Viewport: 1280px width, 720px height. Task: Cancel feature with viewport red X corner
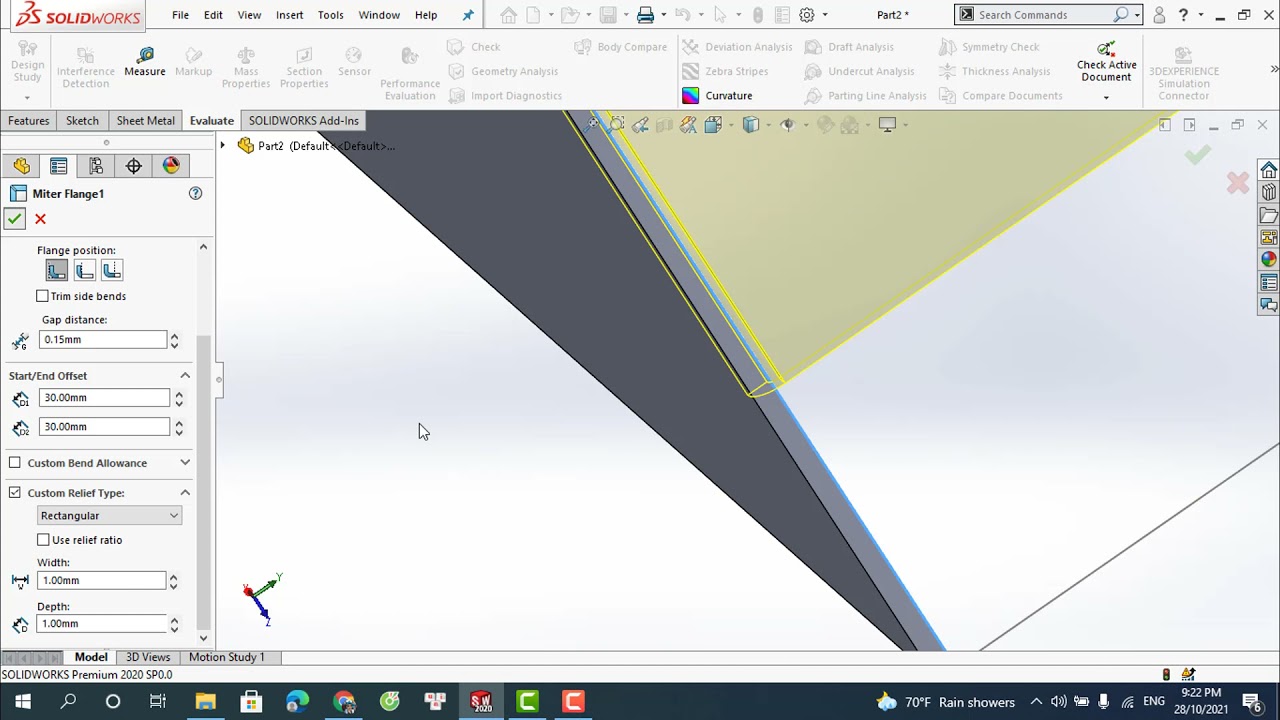click(1238, 182)
